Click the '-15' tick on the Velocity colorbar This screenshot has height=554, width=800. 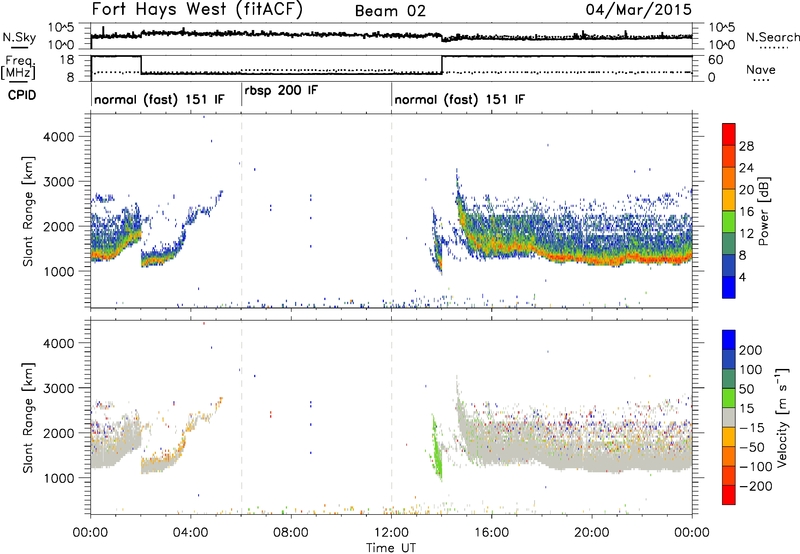752,428
